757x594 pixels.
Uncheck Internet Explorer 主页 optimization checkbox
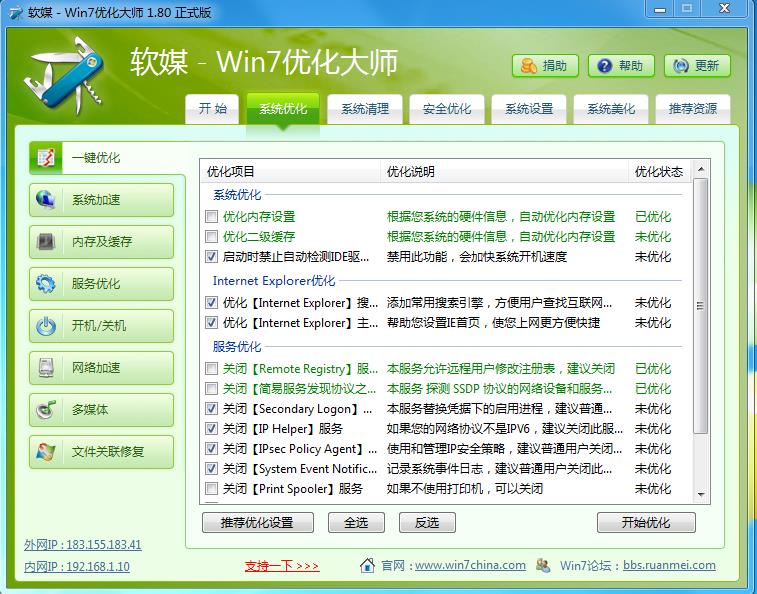211,322
